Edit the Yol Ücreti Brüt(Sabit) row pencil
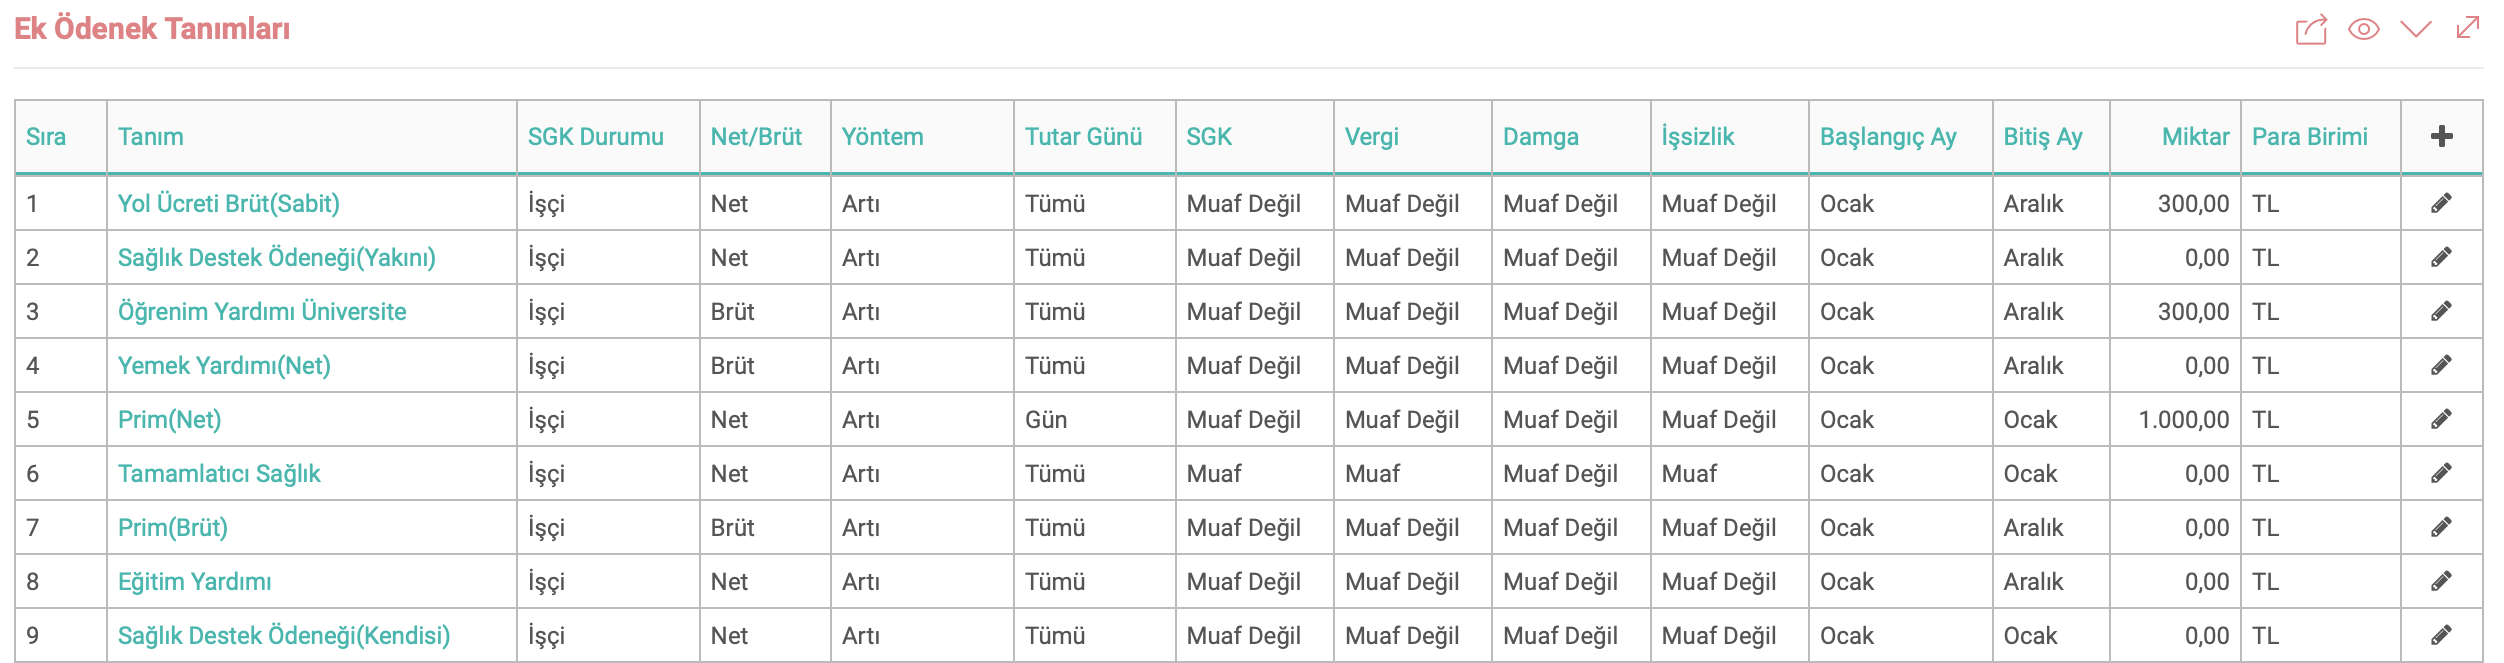The width and height of the screenshot is (2504, 663). (2441, 204)
